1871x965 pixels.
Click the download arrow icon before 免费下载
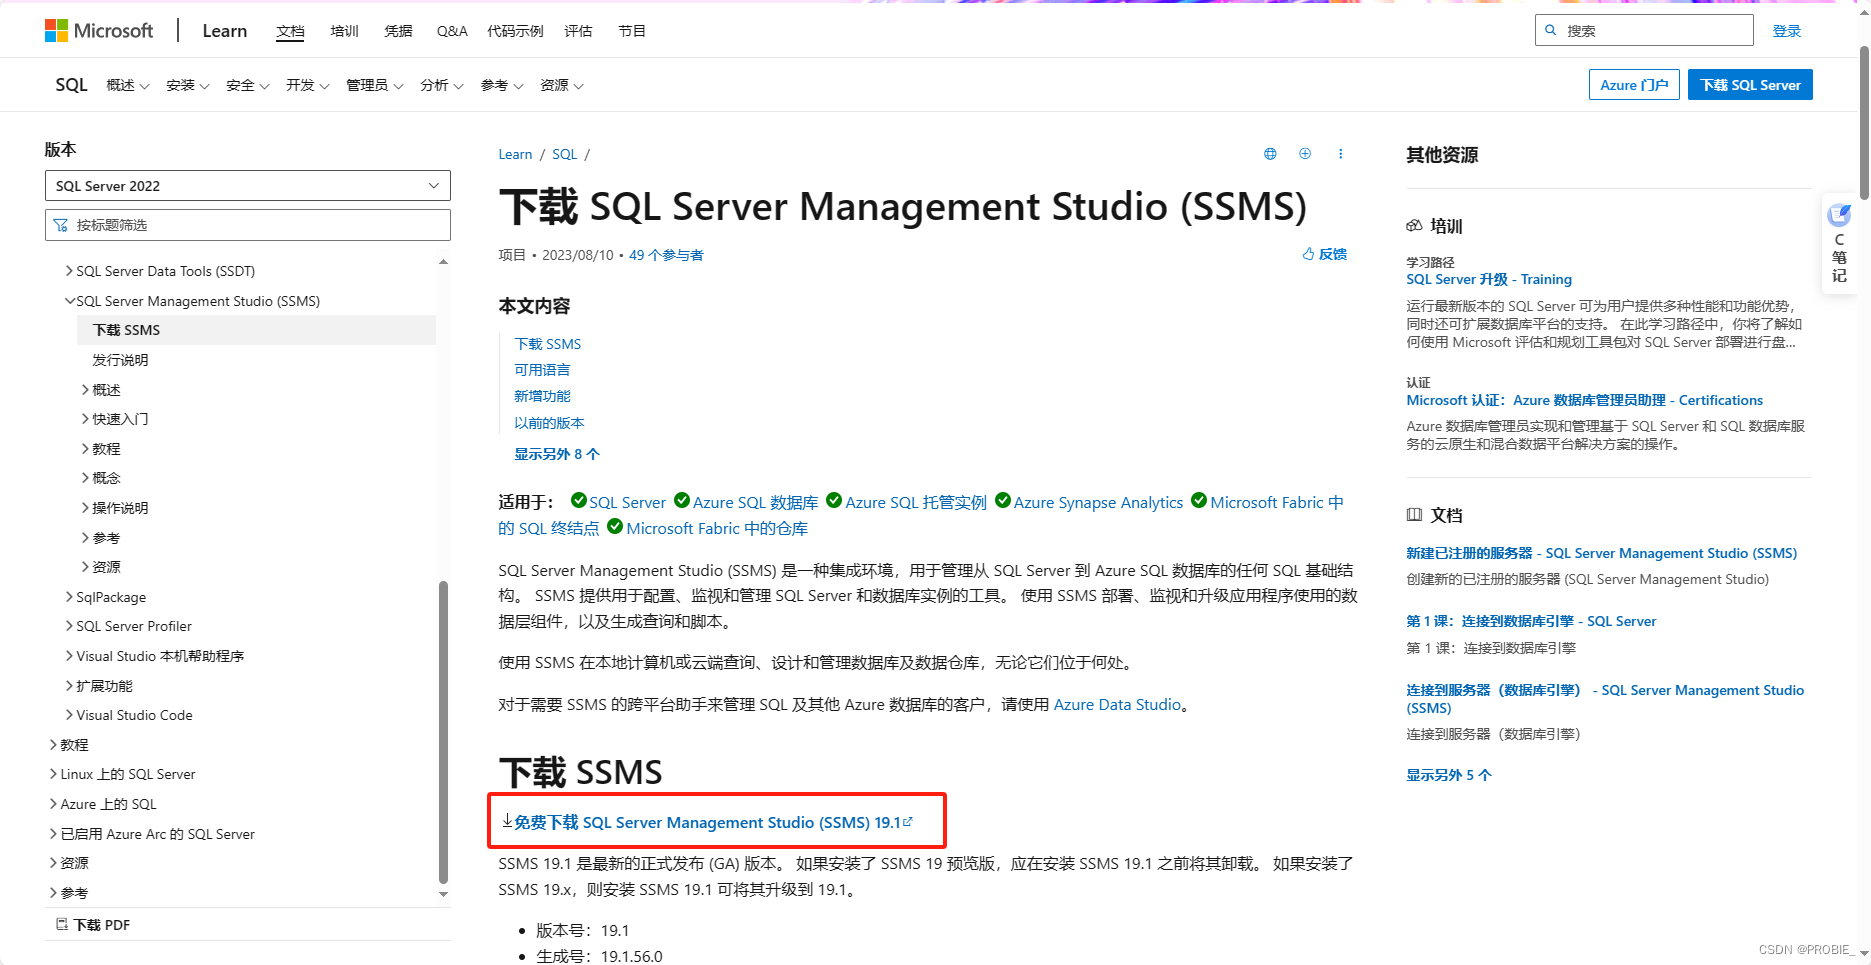click(x=507, y=821)
